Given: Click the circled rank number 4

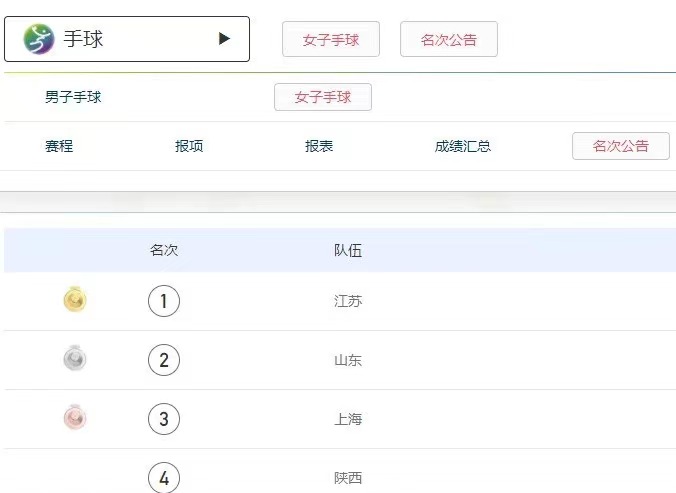Looking at the screenshot, I should click(164, 477).
